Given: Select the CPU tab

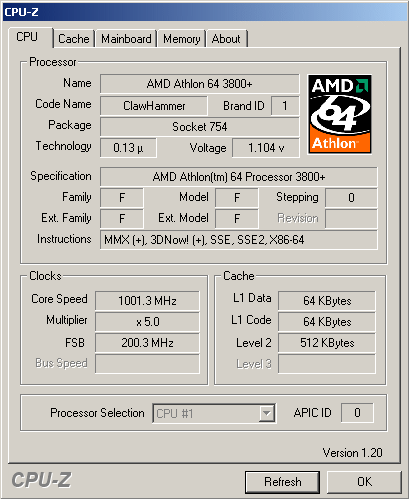Looking at the screenshot, I should pos(30,37).
